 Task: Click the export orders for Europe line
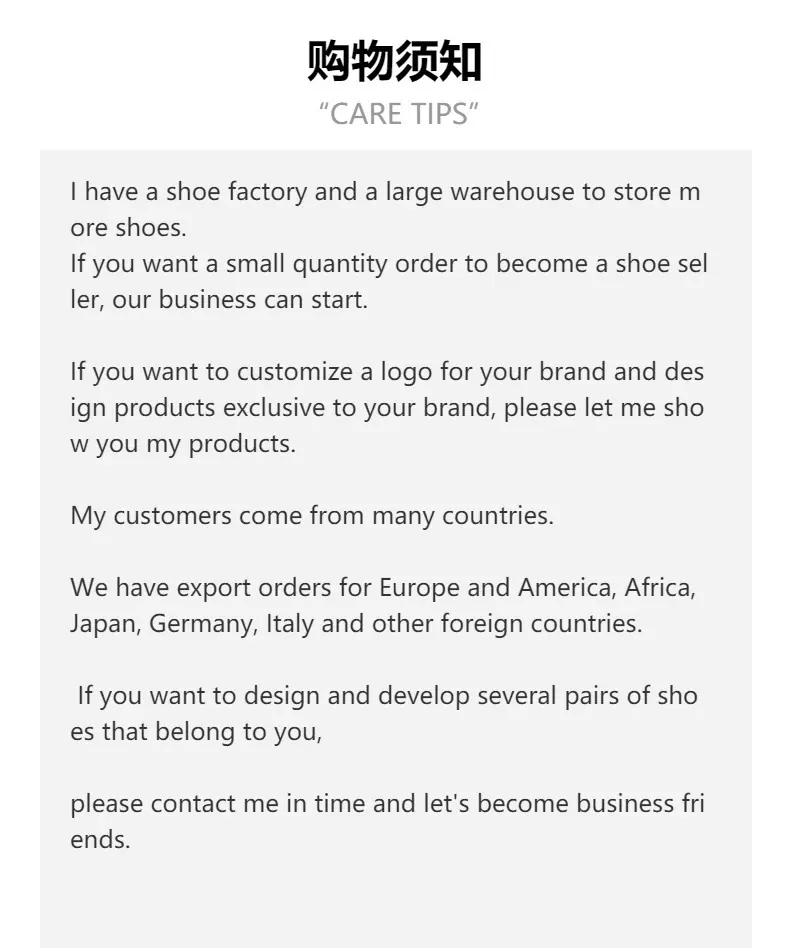383,588
